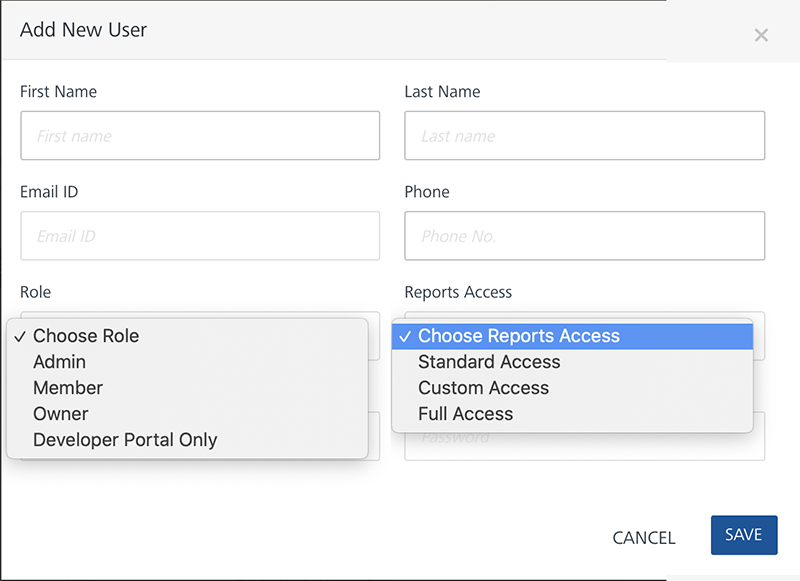Image resolution: width=800 pixels, height=581 pixels.
Task: Click the Last Name input field
Action: tap(584, 136)
